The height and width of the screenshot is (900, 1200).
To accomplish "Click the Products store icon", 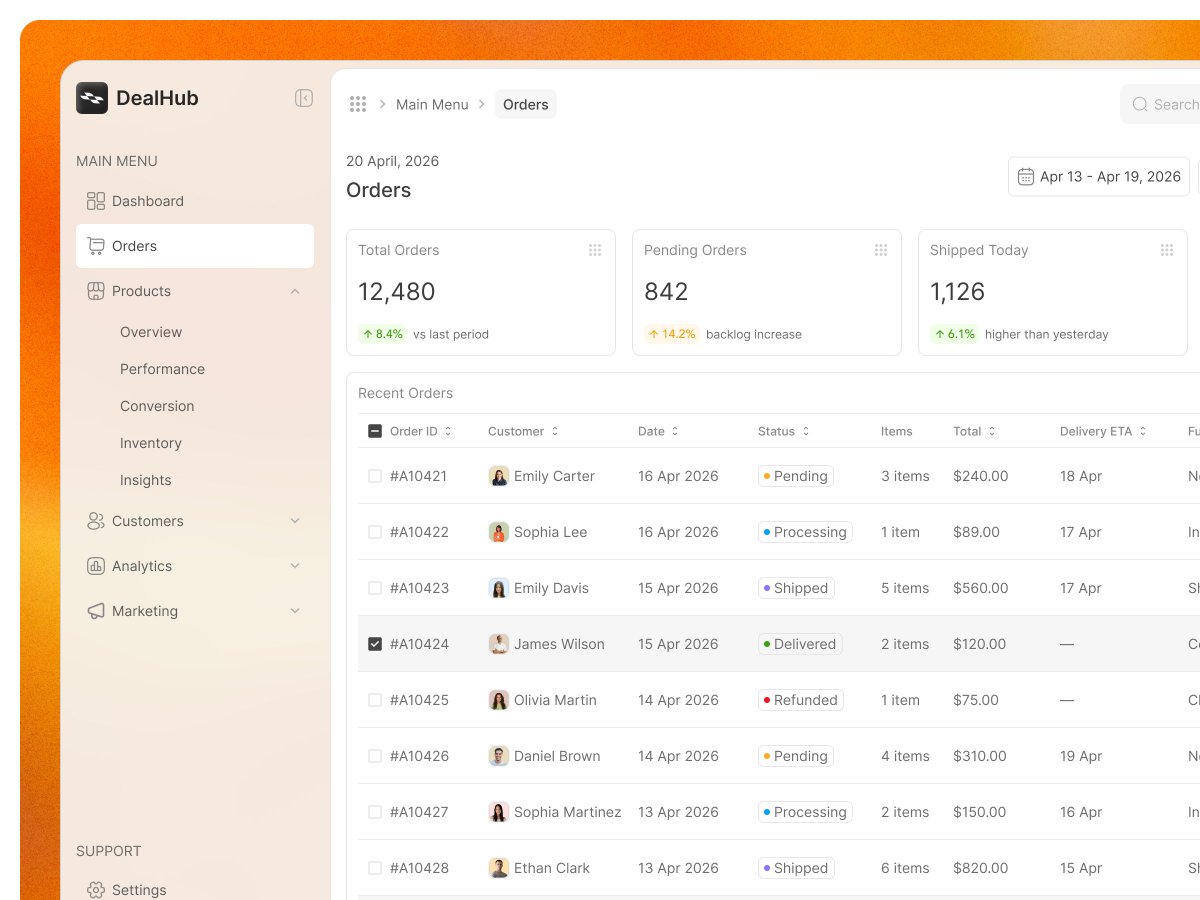I will coord(96,291).
